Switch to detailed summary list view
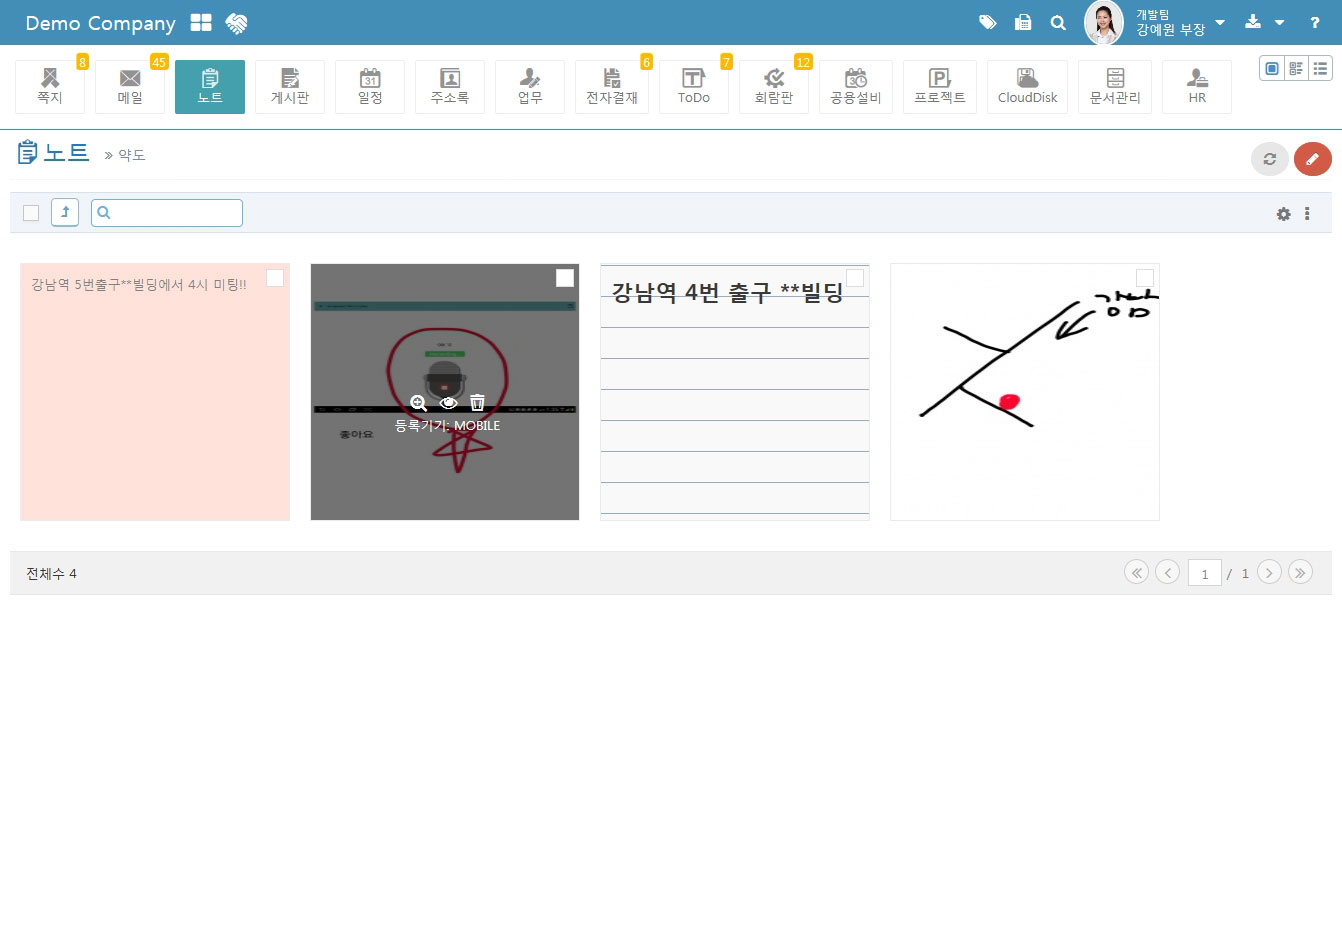 click(1296, 68)
